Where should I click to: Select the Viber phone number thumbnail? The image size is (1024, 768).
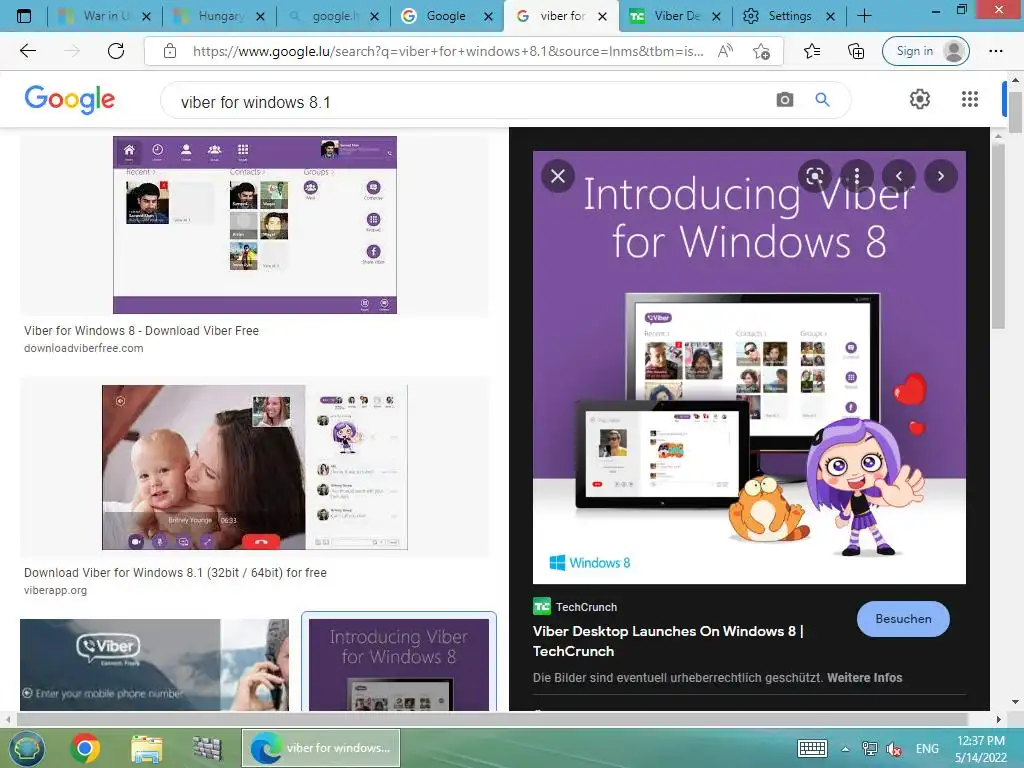(154, 664)
